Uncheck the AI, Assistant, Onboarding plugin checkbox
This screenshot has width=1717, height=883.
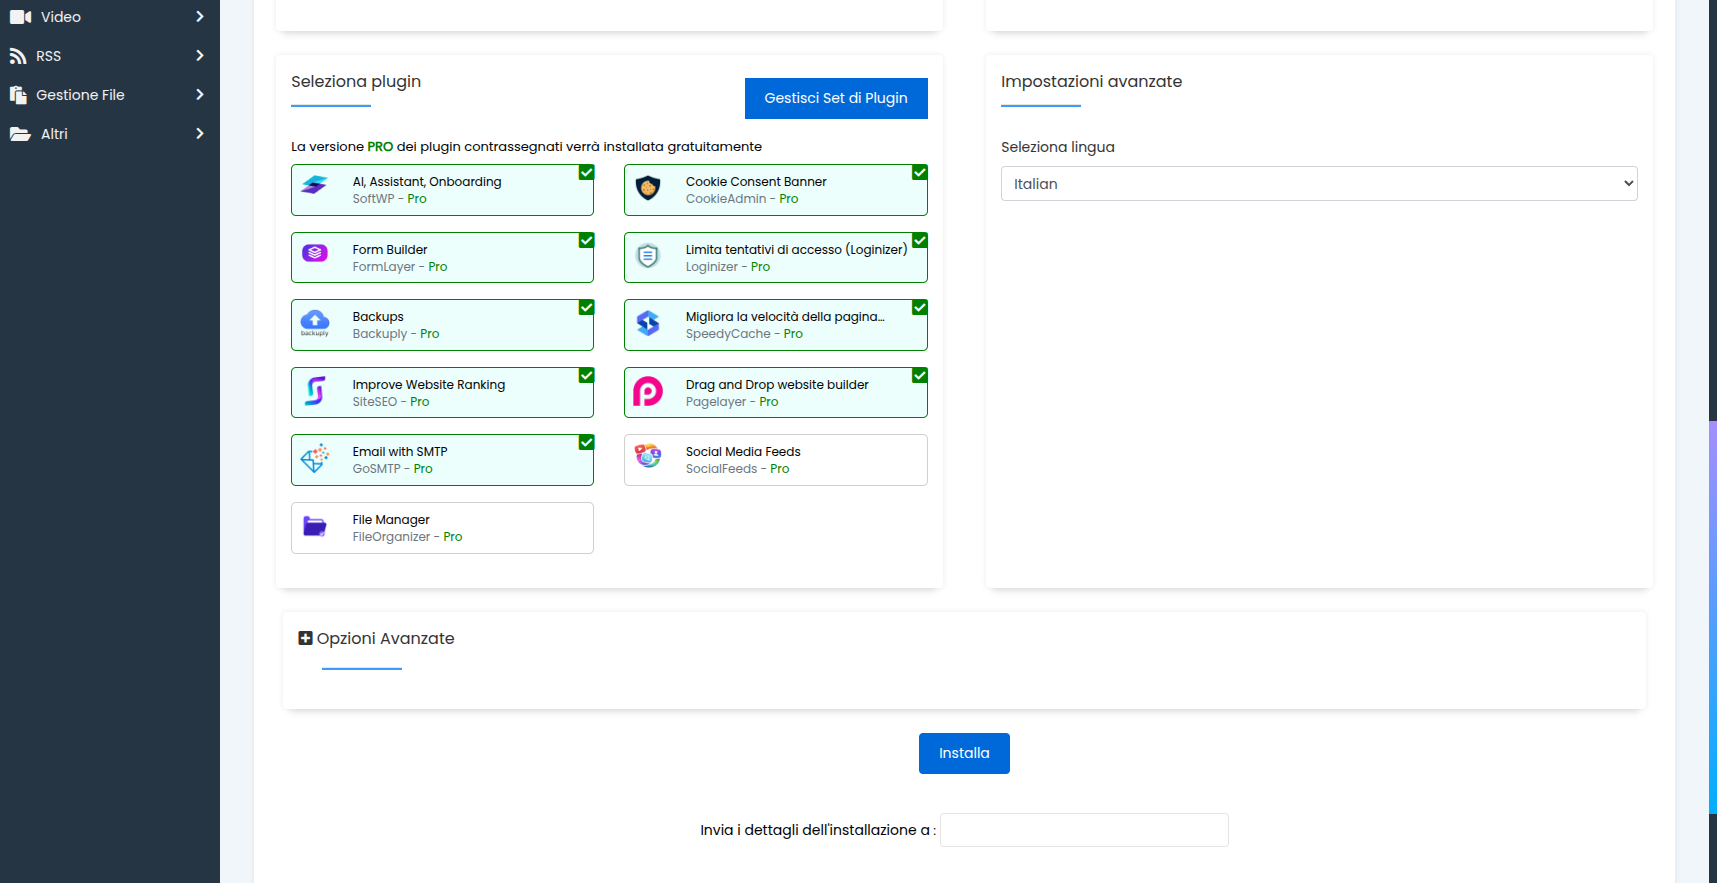pos(586,173)
